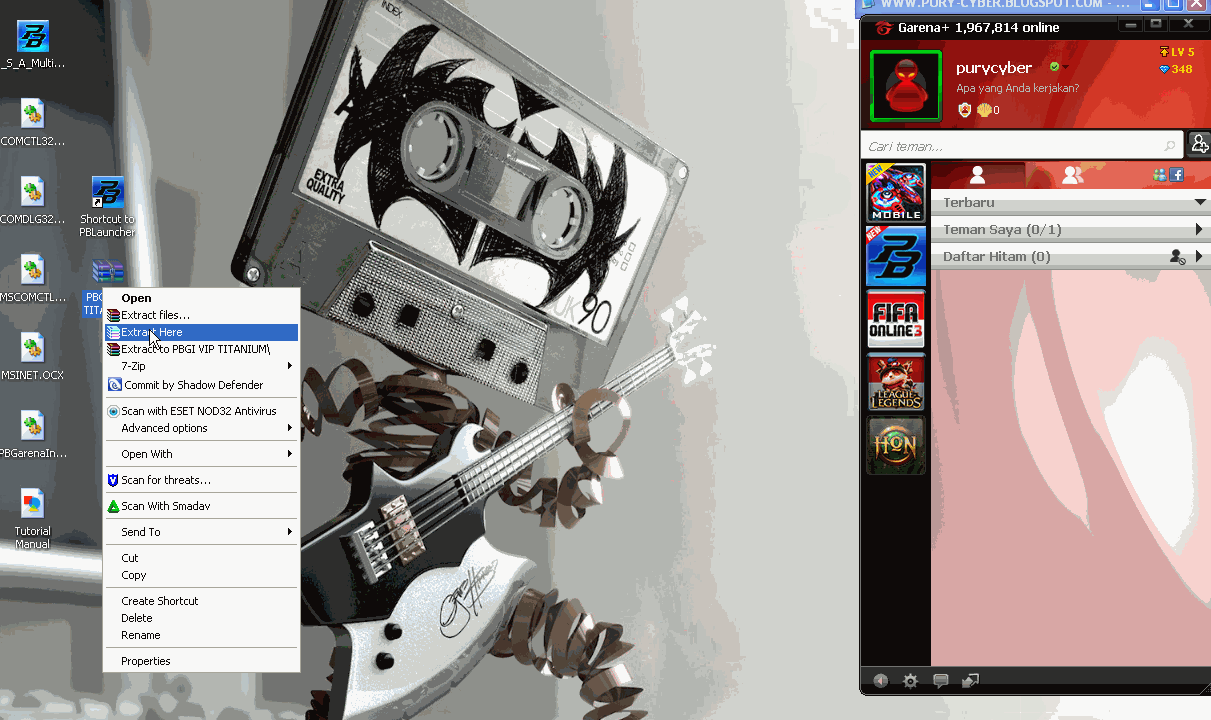1211x720 pixels.
Task: Choose Scan for threats... entry
Action: [x=201, y=480]
